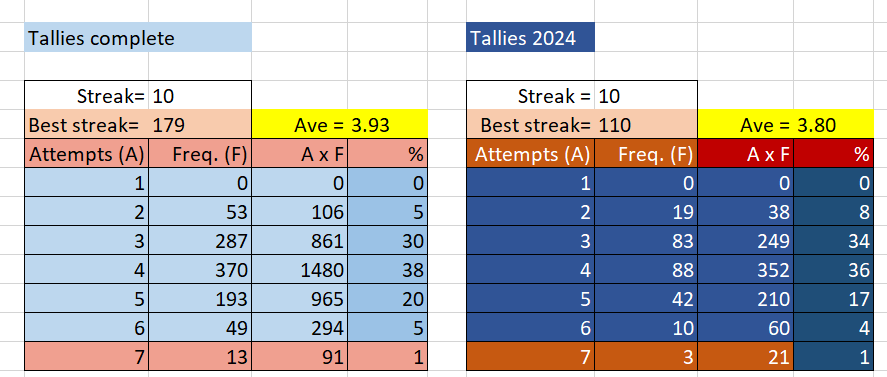Click the cell showing 287
887x377 pixels.
[200, 241]
